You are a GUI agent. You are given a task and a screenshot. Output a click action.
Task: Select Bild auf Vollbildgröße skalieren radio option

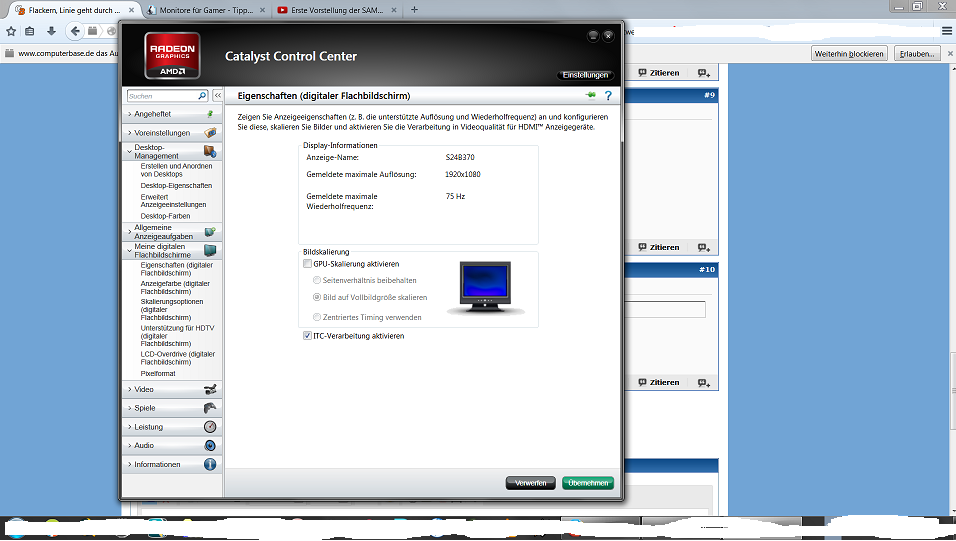[x=317, y=298]
